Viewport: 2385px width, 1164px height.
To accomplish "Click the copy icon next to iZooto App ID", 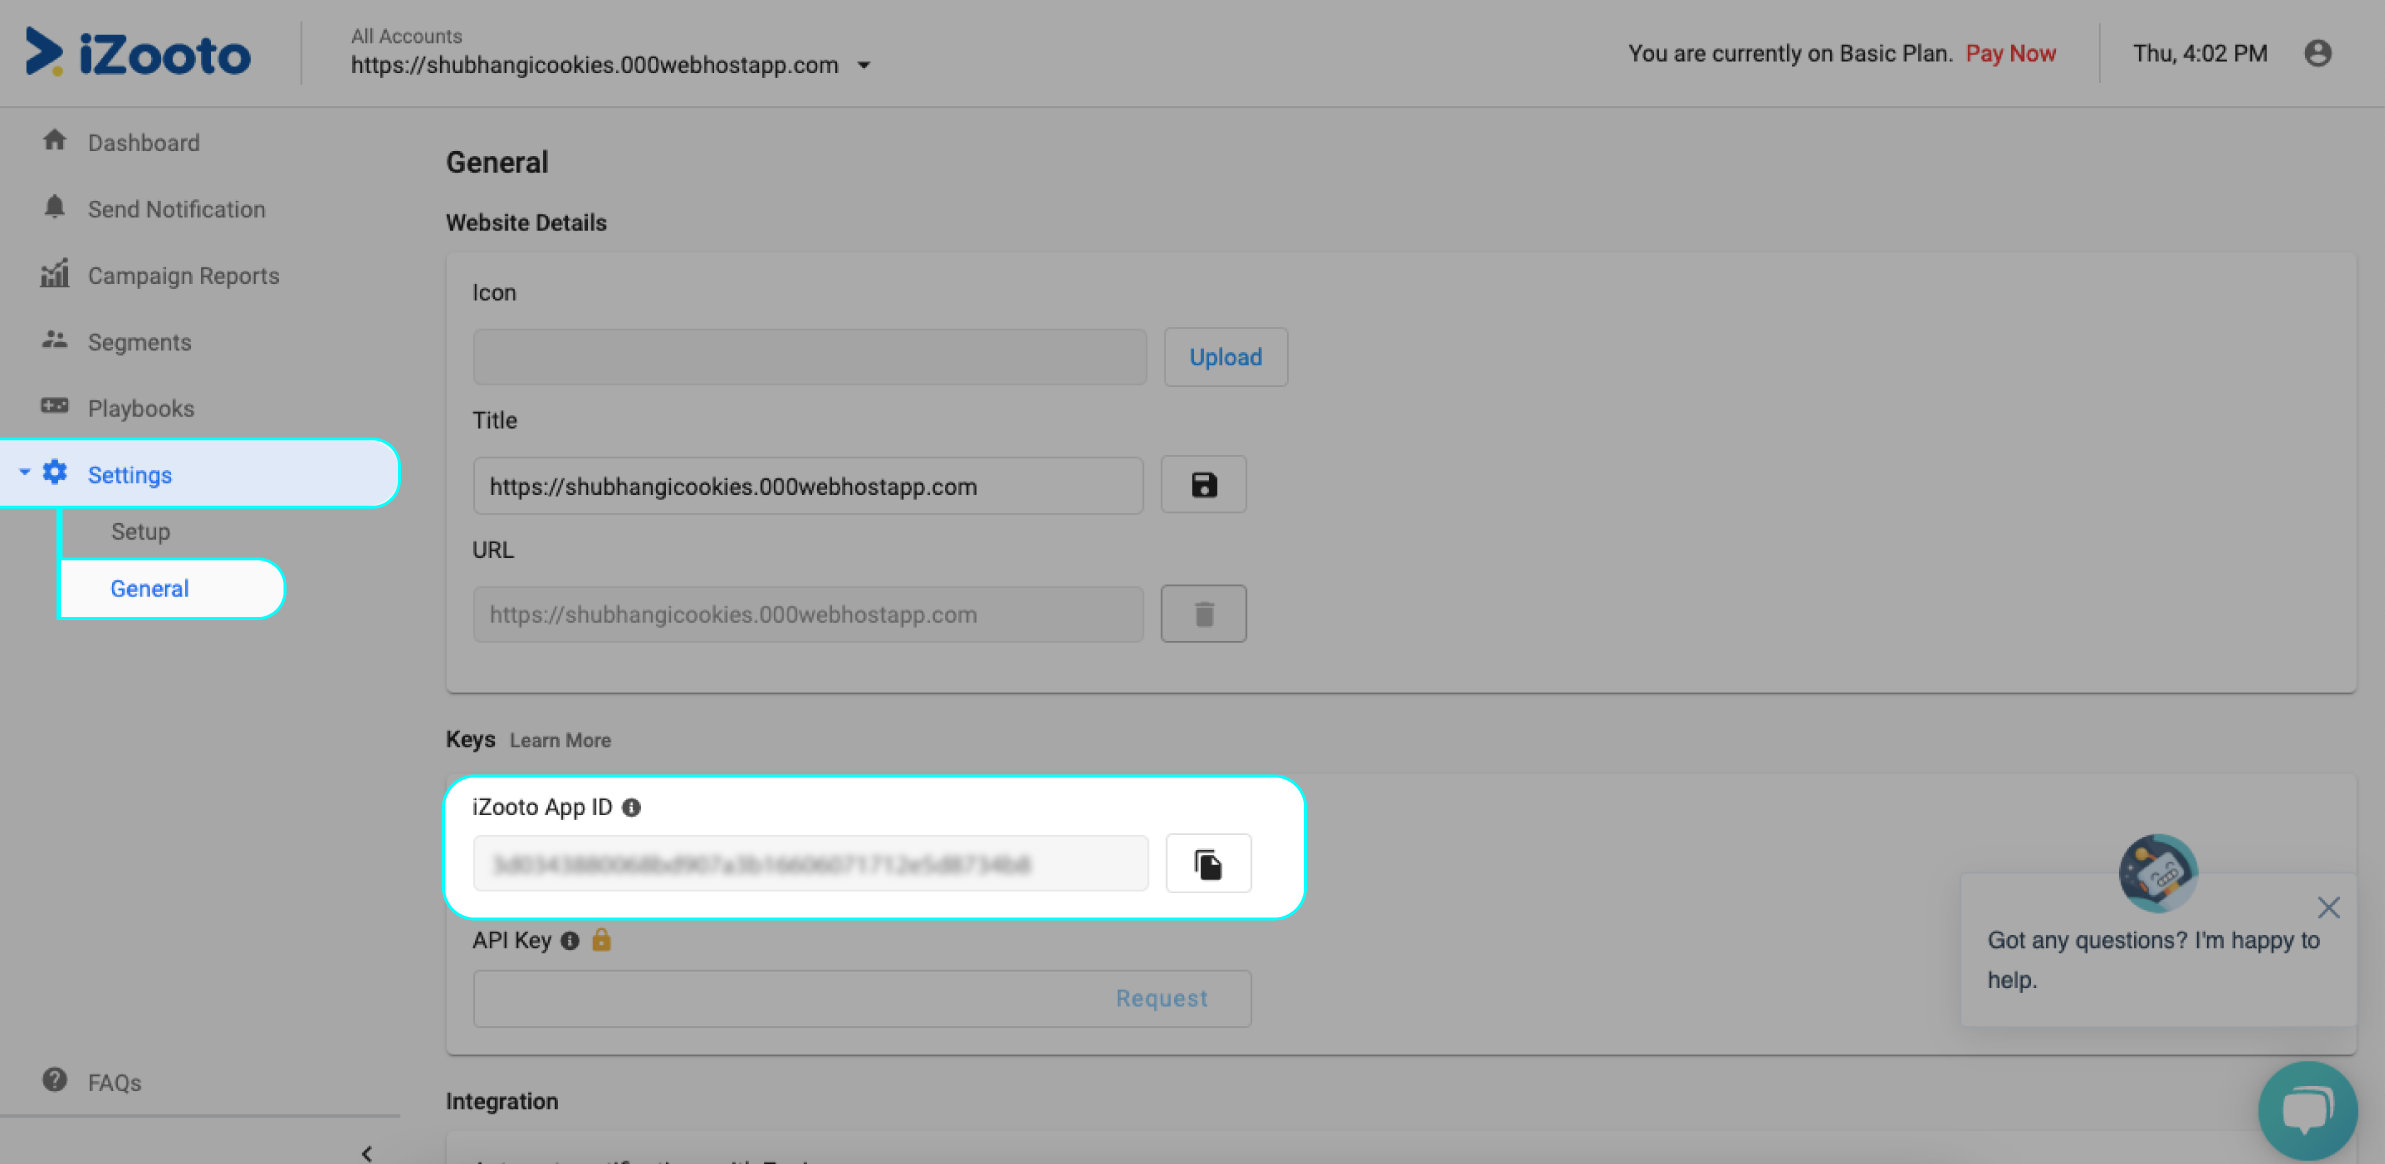I will (1208, 864).
